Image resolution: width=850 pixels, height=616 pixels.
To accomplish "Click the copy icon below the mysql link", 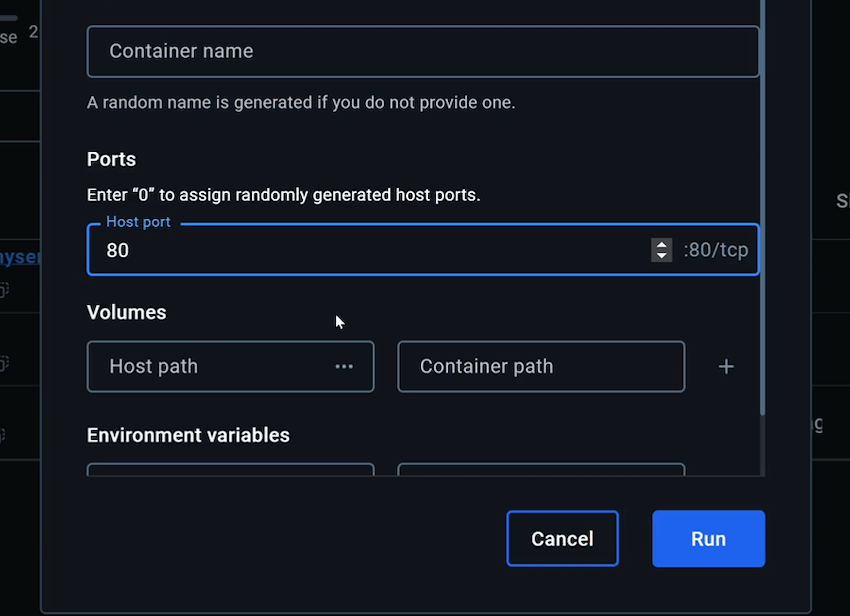I will click(3, 290).
